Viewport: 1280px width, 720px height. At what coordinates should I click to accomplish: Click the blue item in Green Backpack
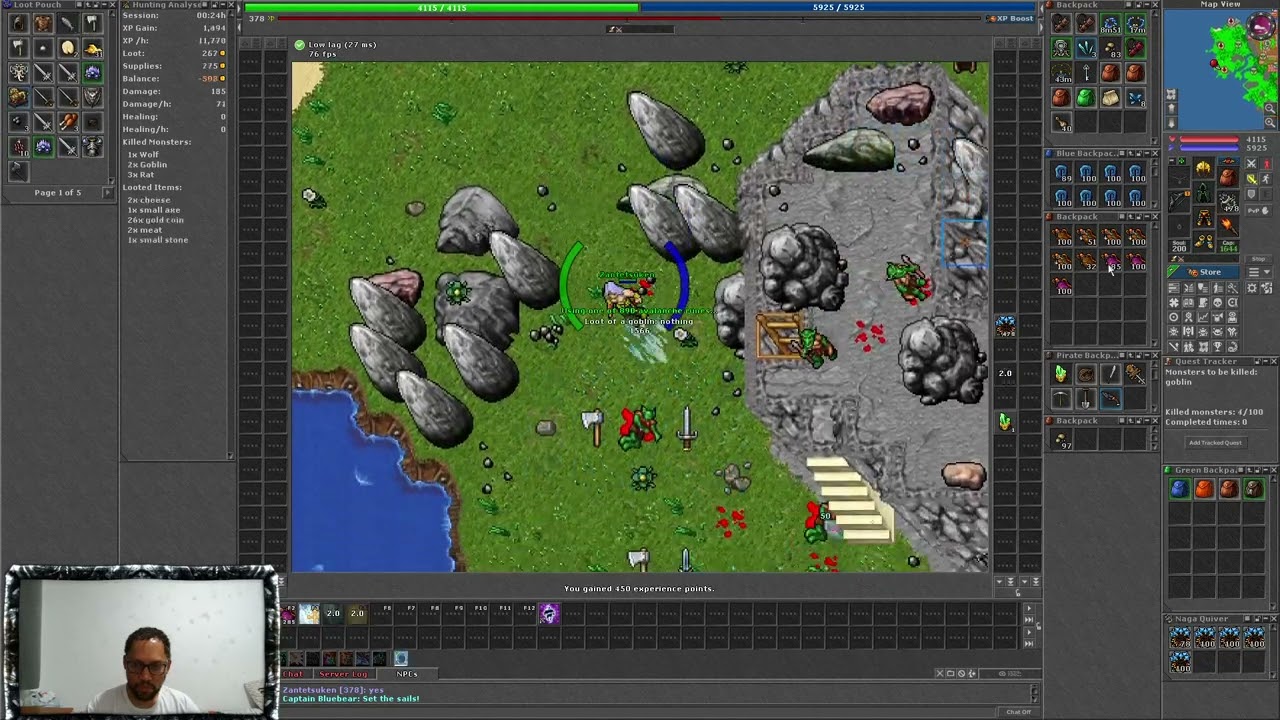[1179, 488]
